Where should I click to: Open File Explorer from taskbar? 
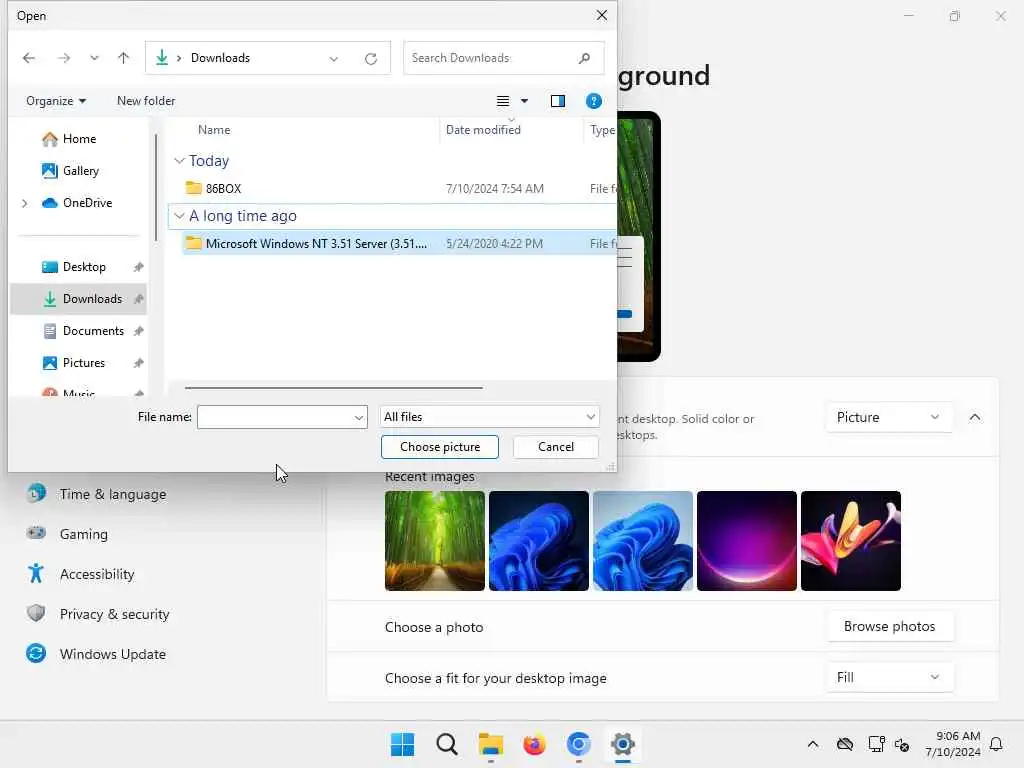click(x=490, y=744)
